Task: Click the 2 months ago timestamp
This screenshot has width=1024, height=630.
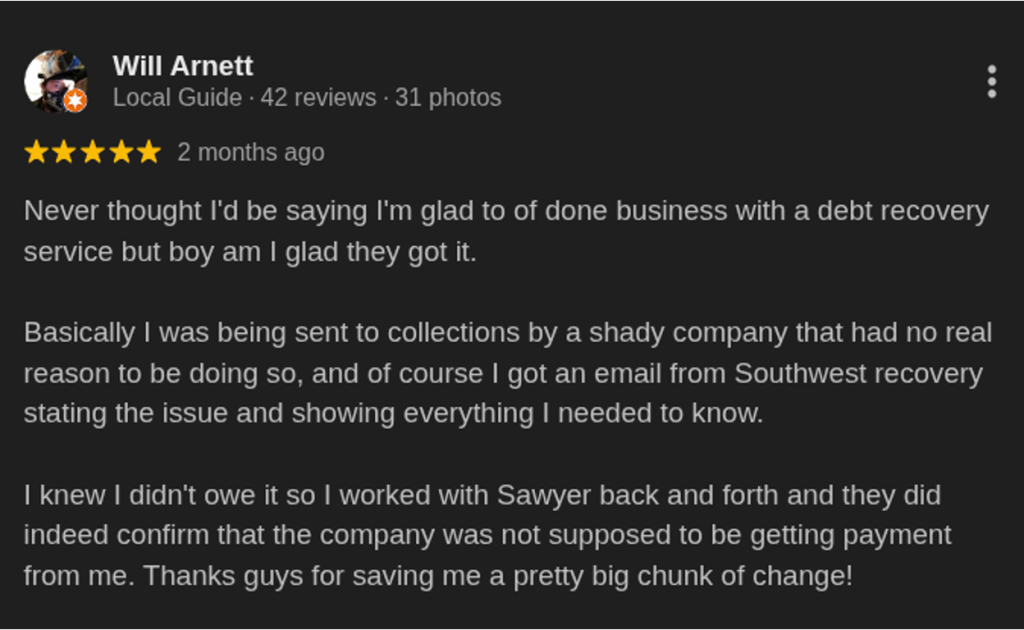Action: (x=250, y=152)
